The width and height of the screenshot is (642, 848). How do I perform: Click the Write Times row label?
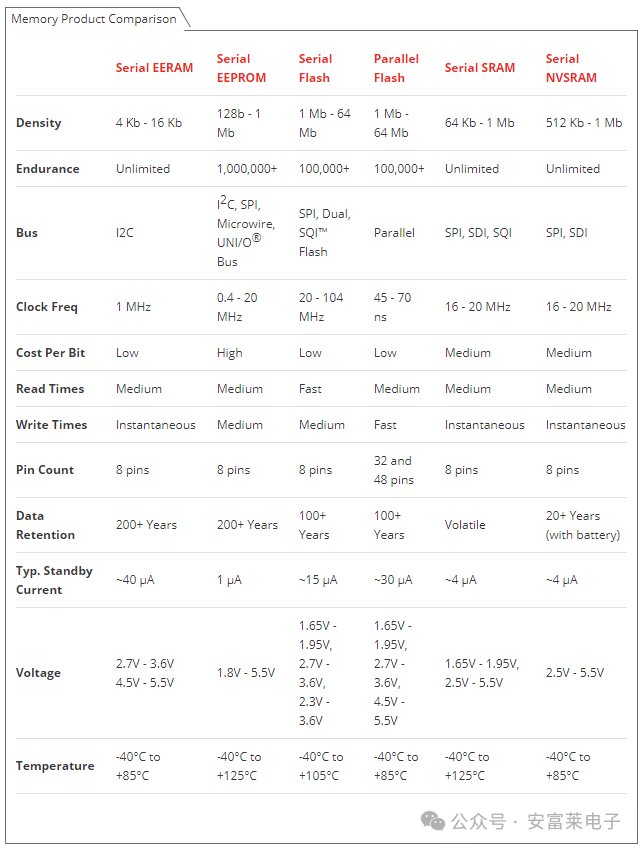tap(52, 425)
